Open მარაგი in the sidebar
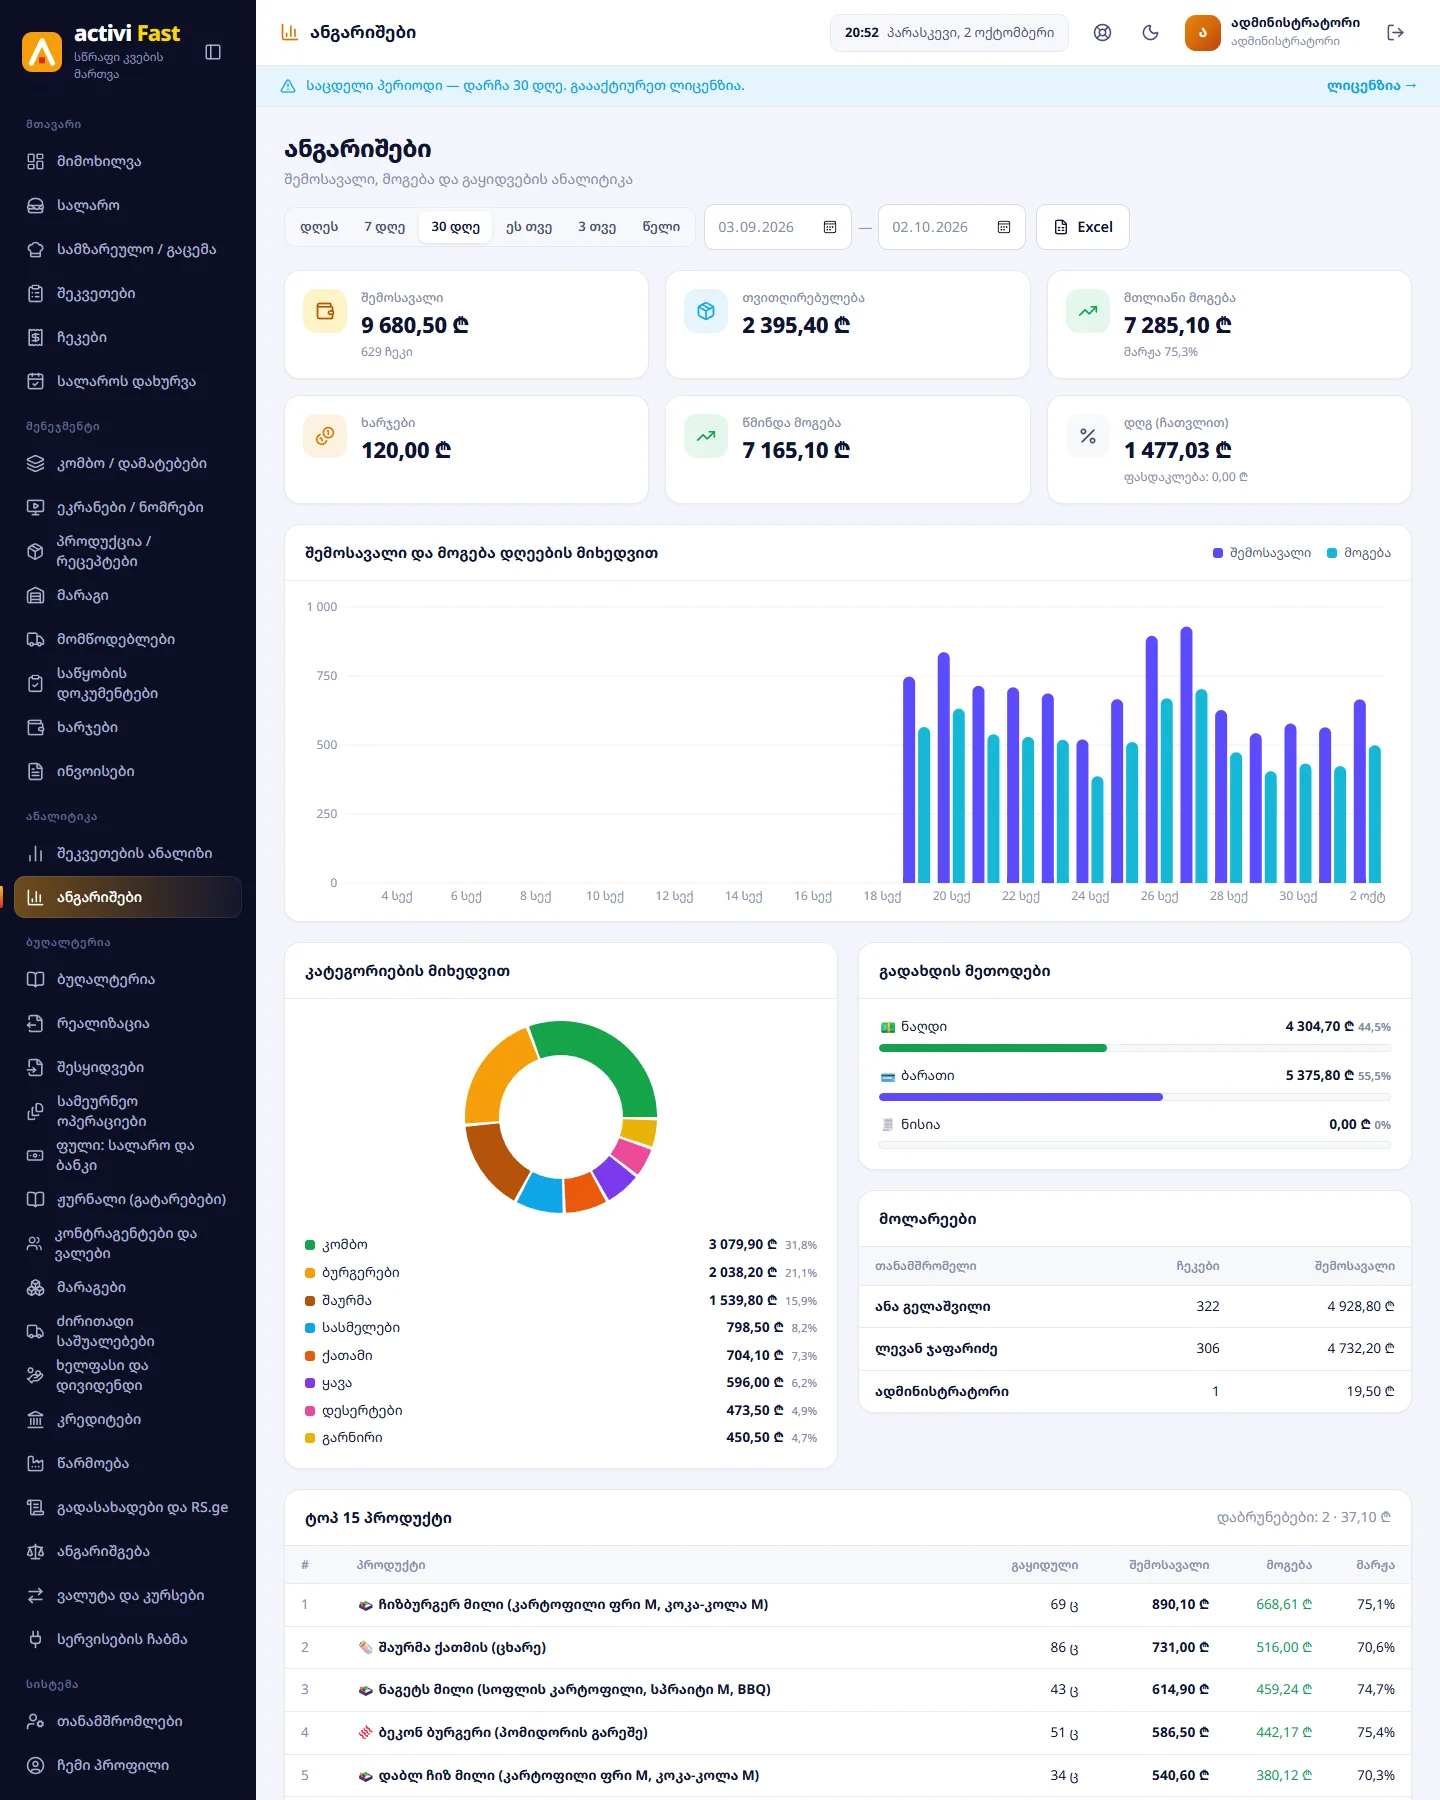The height and width of the screenshot is (1800, 1440). click(128, 596)
